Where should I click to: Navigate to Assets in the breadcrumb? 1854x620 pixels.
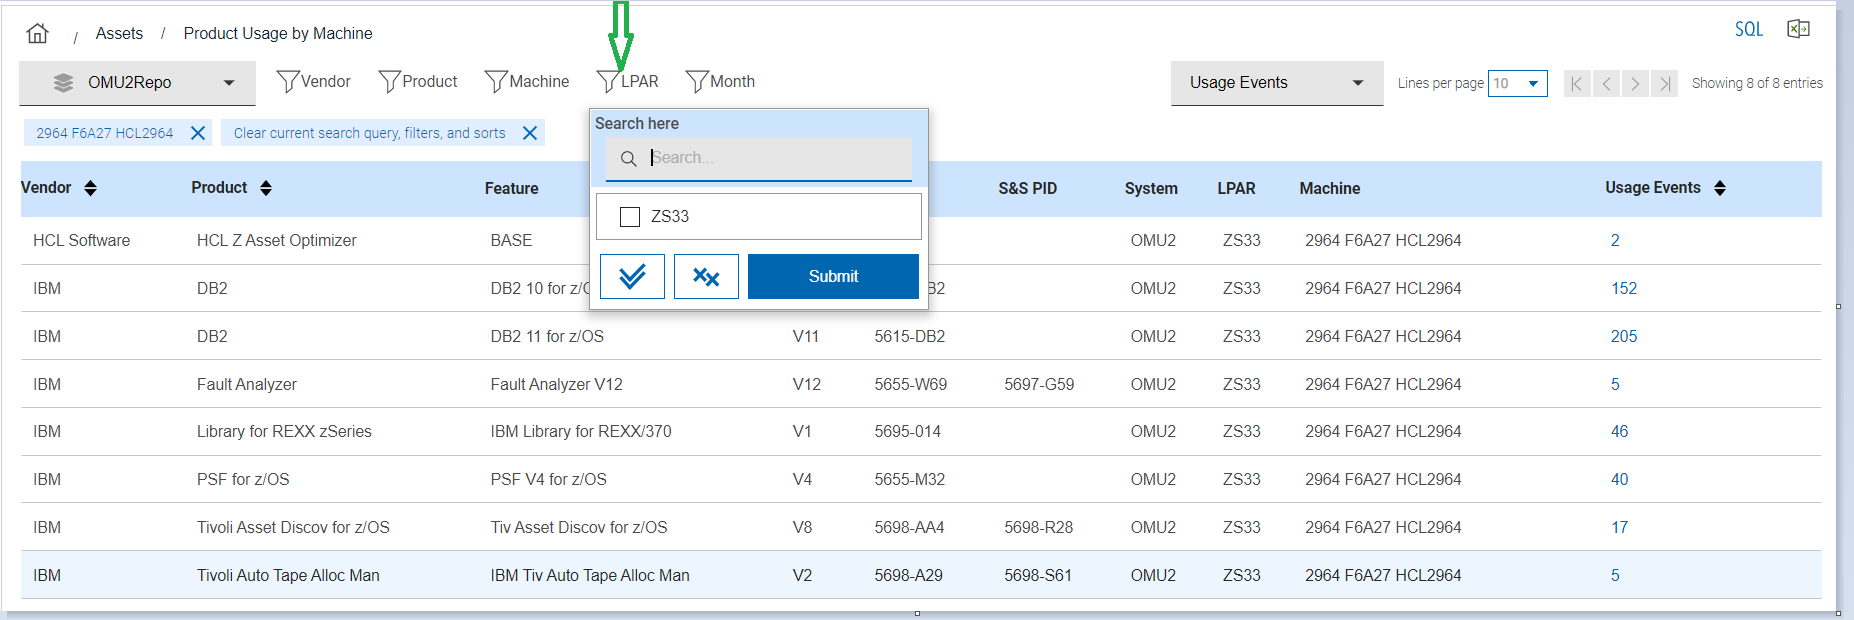[119, 33]
